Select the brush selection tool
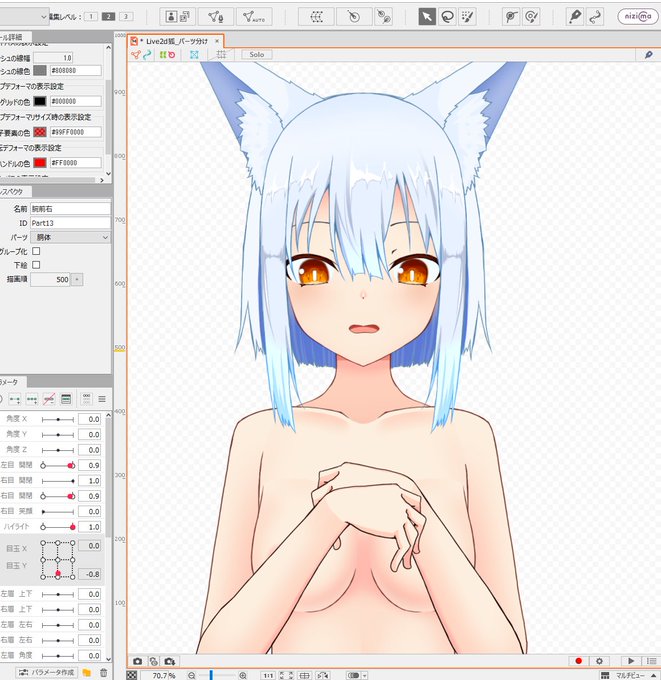Image resolution: width=661 pixels, height=680 pixels. tap(468, 17)
